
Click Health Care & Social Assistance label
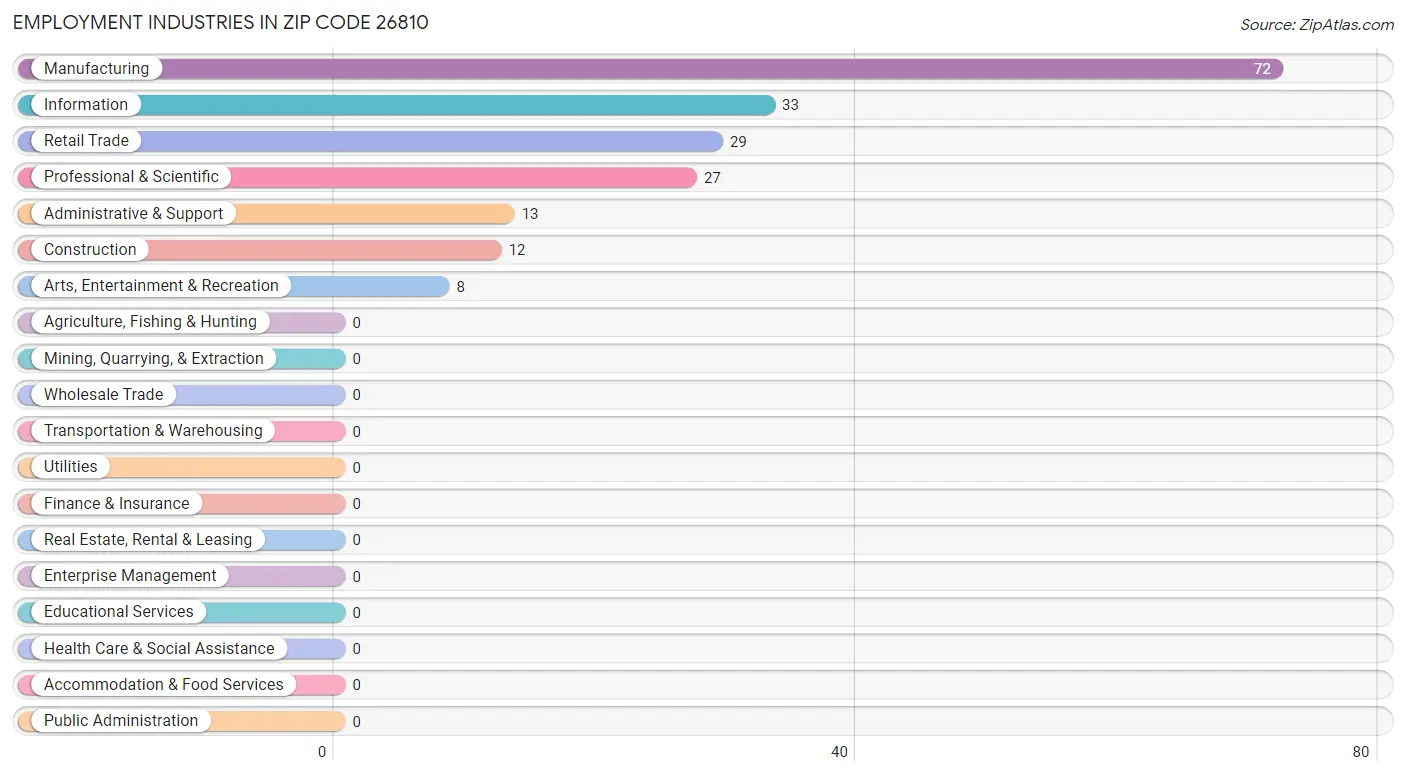coord(159,648)
